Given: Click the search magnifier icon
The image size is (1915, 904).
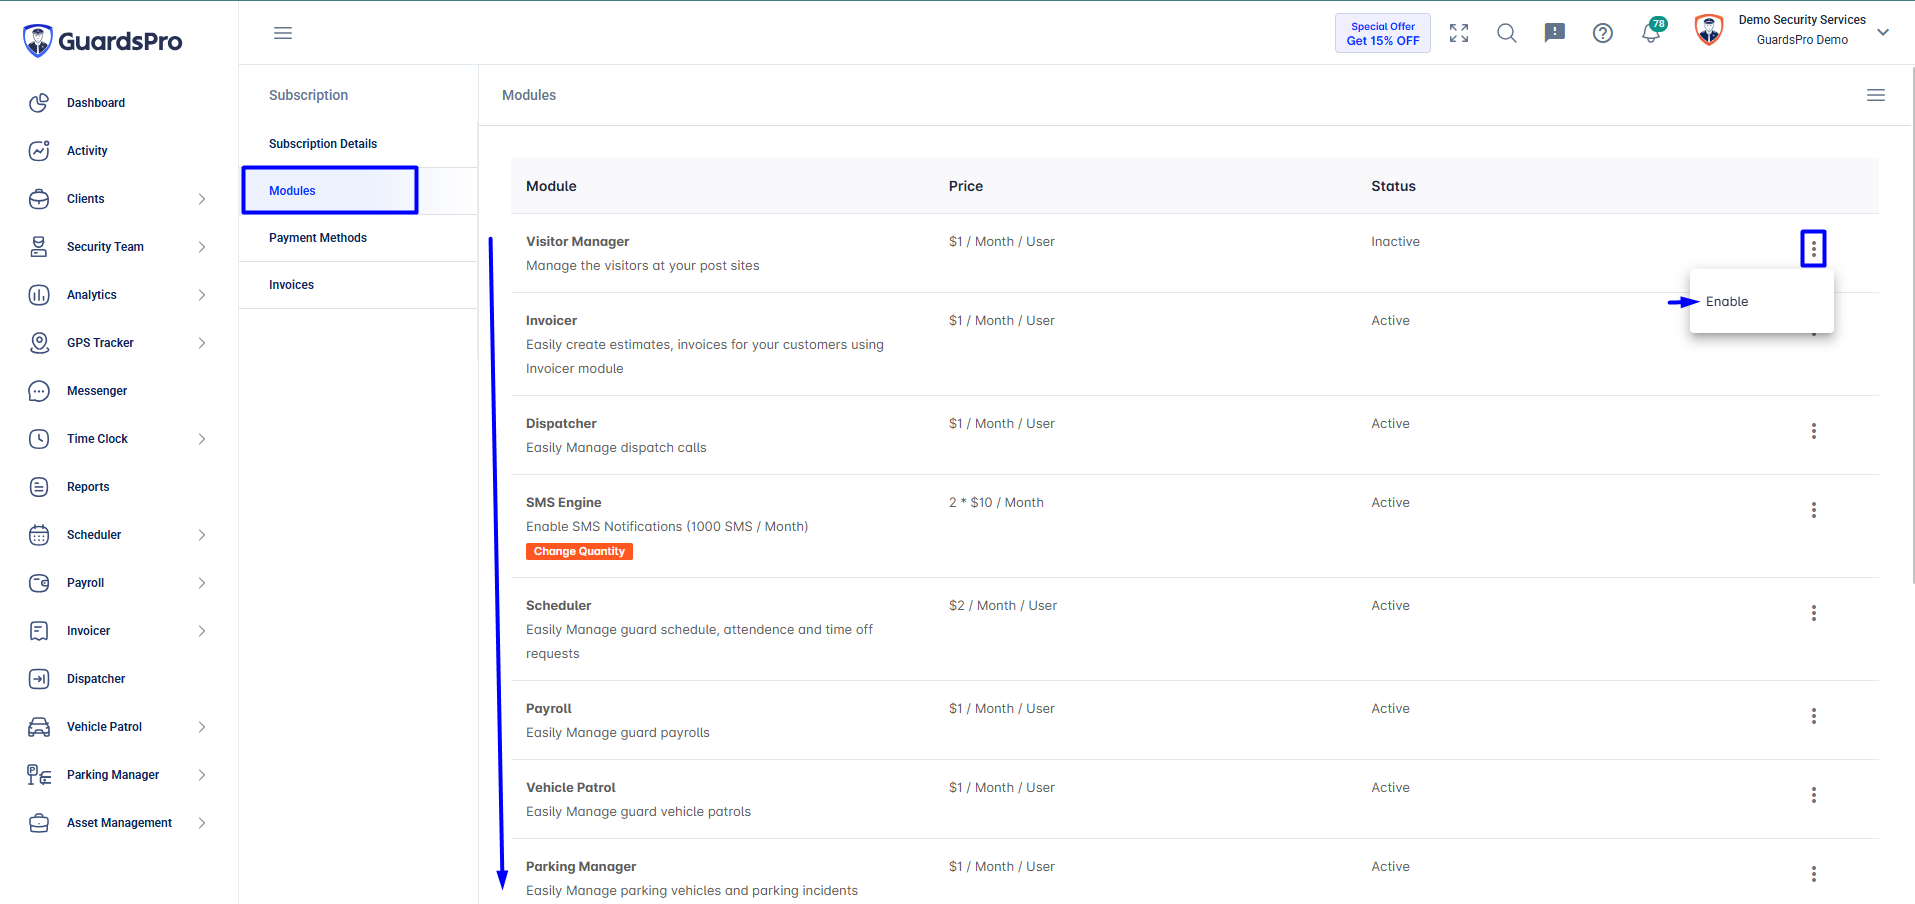Looking at the screenshot, I should tap(1507, 33).
